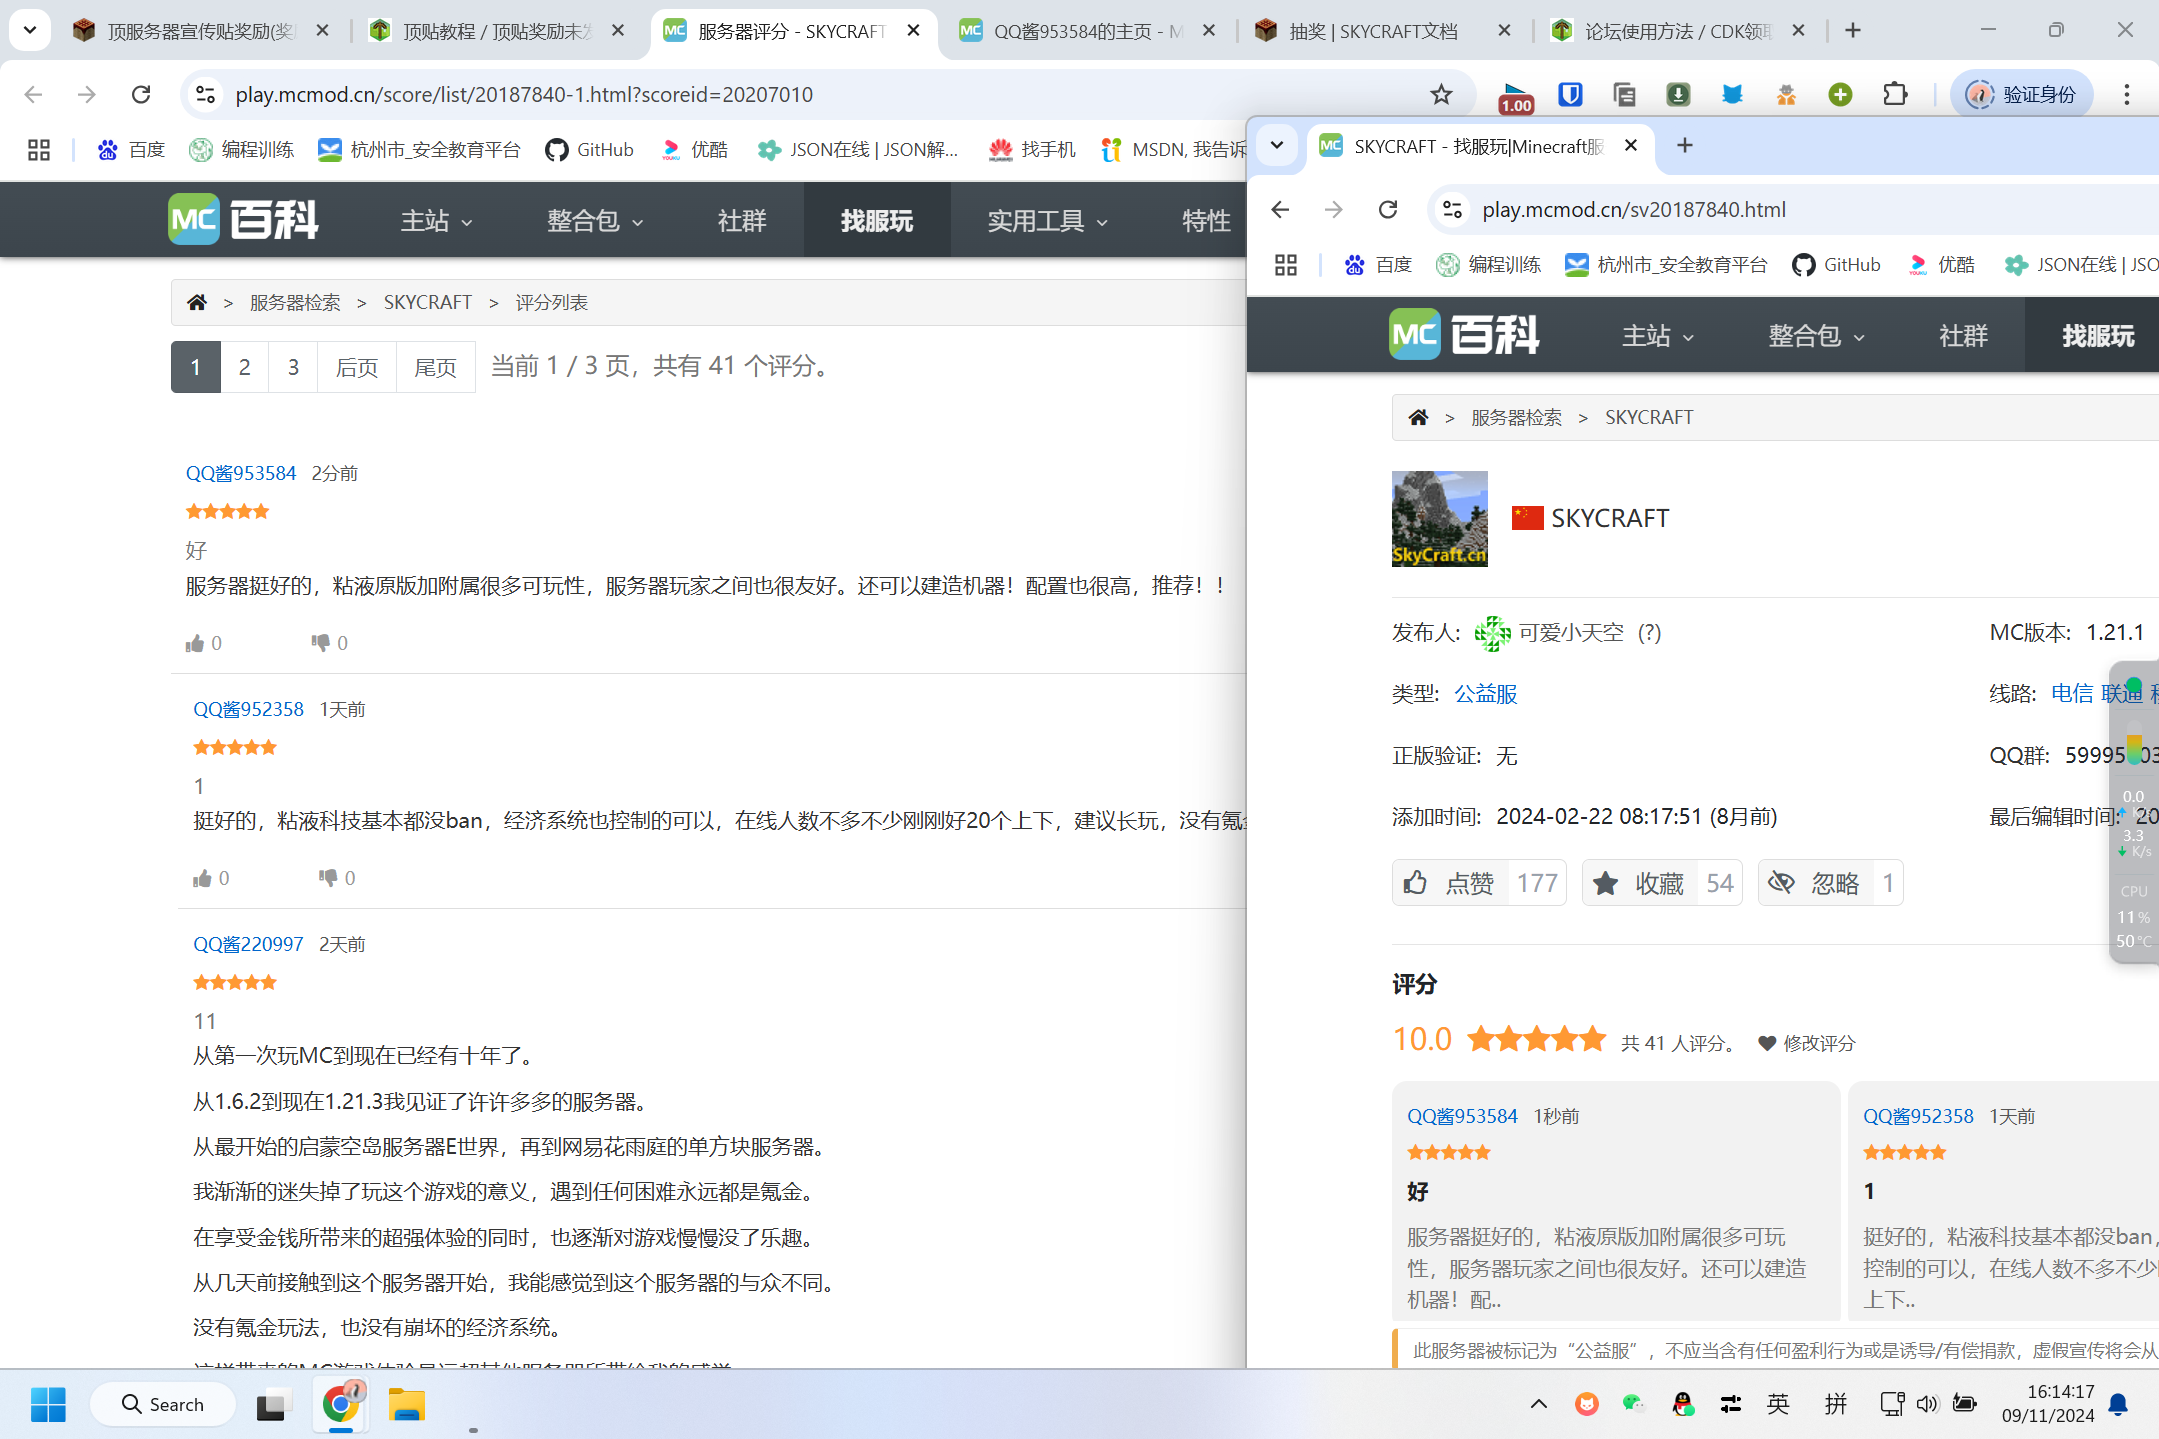2159x1439 pixels.
Task: Click the SKYCRAFT server thumbnail image
Action: [x=1440, y=519]
